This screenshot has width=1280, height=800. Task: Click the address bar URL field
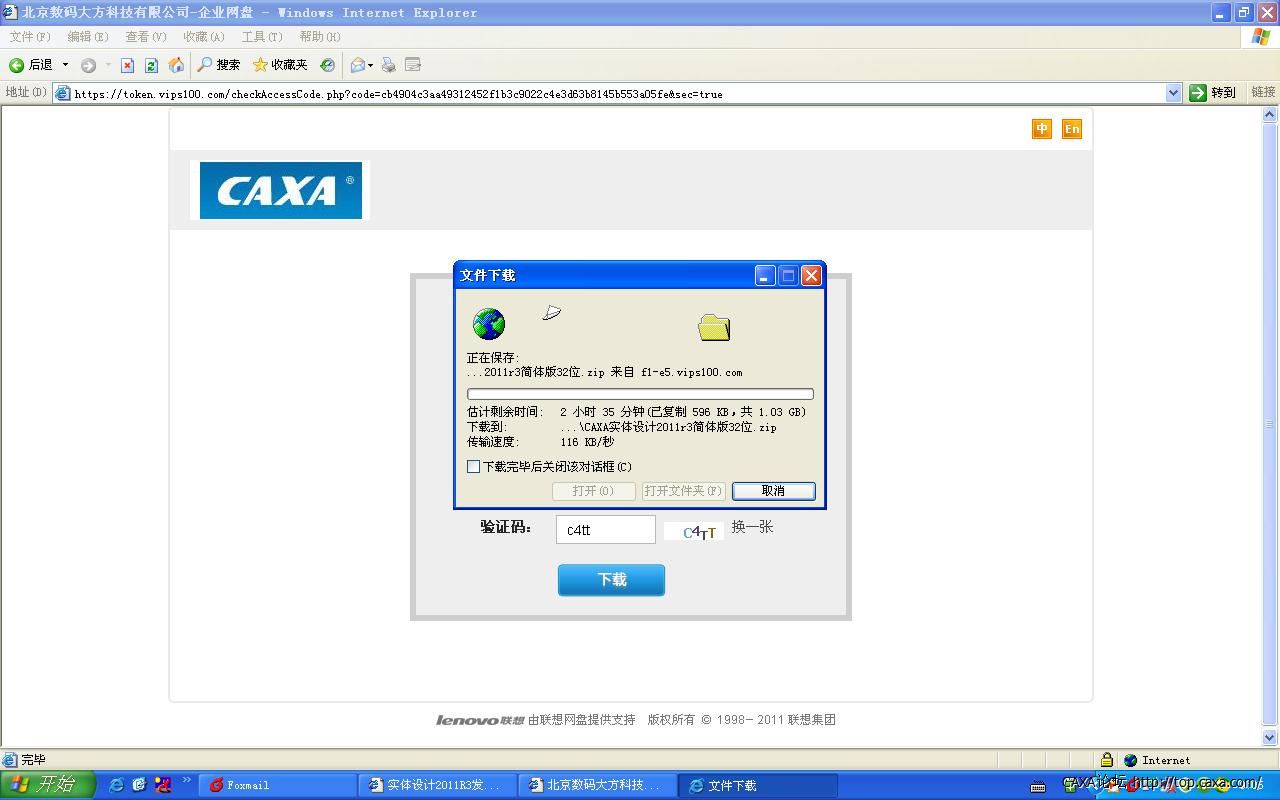(x=617, y=93)
